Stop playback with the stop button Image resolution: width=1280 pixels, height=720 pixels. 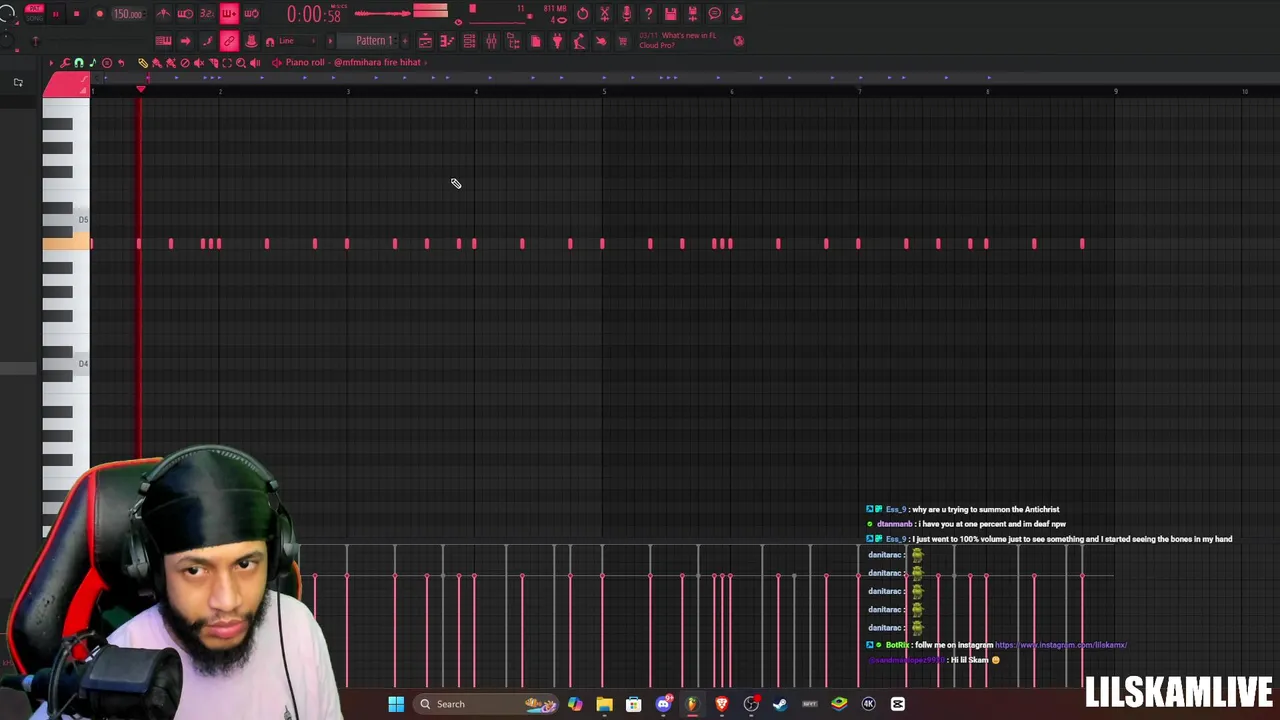[77, 14]
